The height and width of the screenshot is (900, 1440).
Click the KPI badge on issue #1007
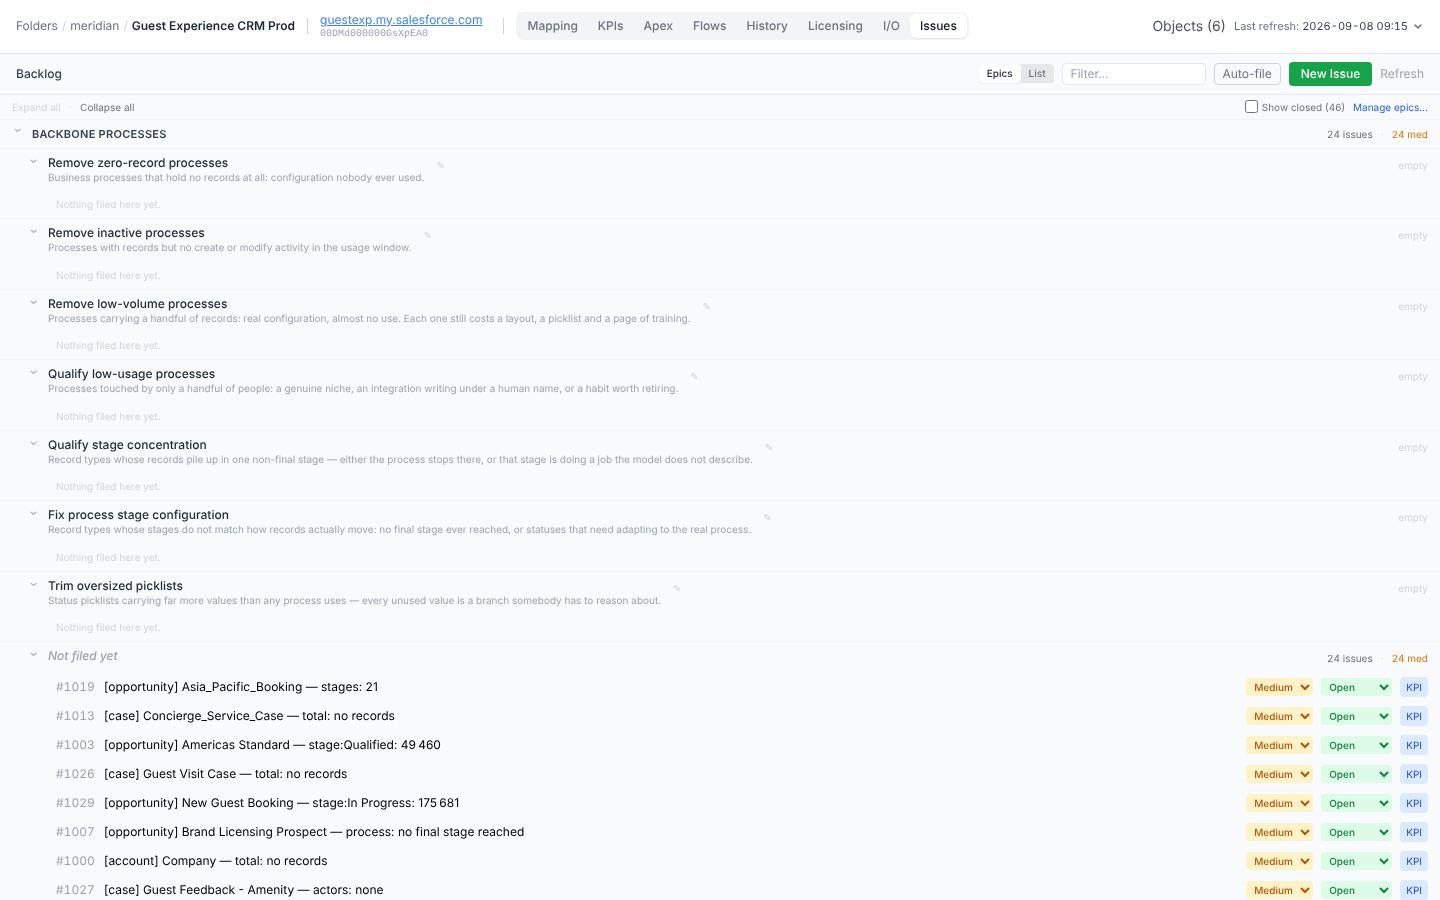pyautogui.click(x=1413, y=832)
